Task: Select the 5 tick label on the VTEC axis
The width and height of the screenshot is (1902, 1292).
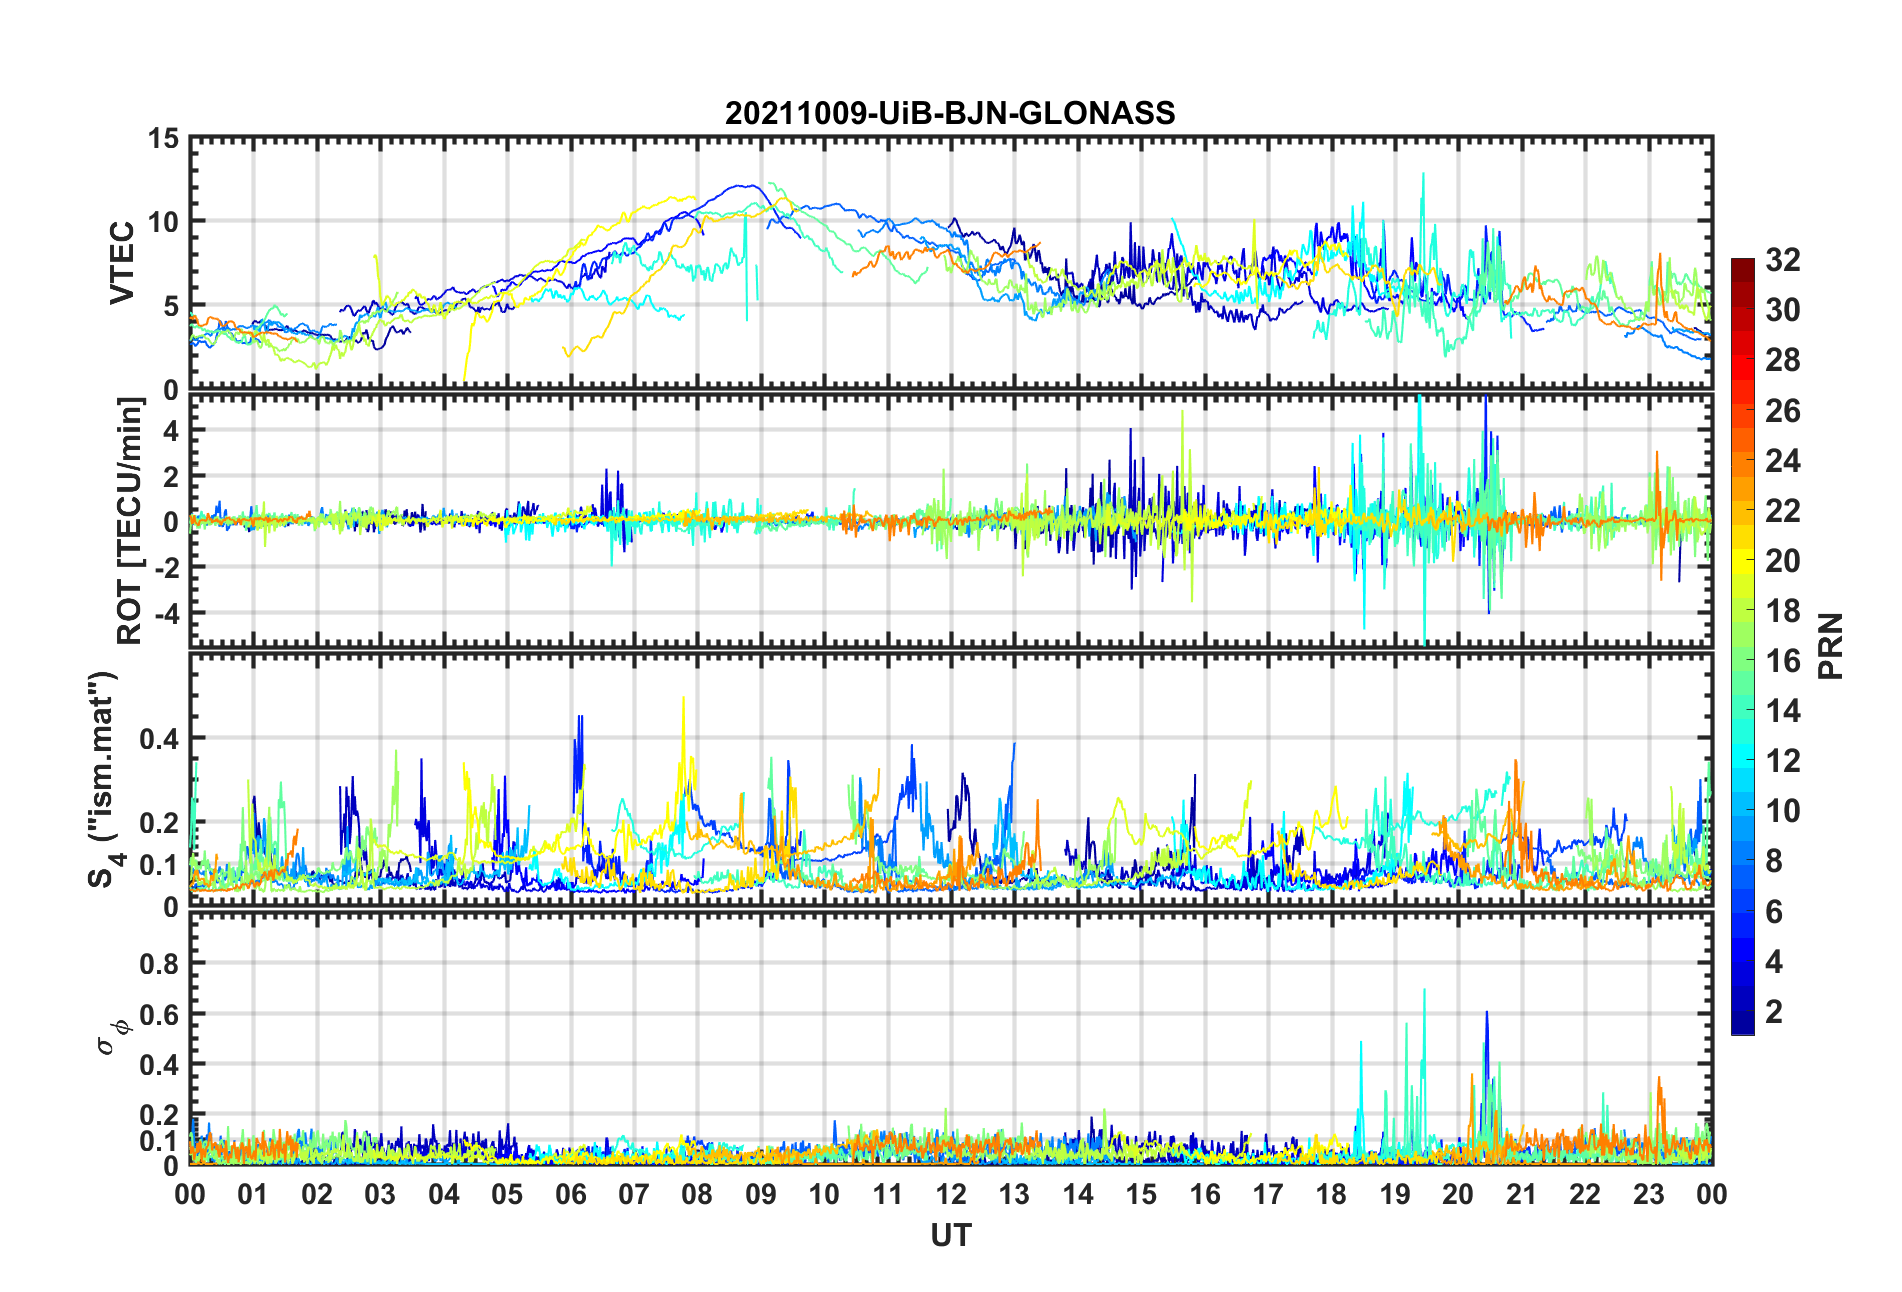Action: (171, 306)
